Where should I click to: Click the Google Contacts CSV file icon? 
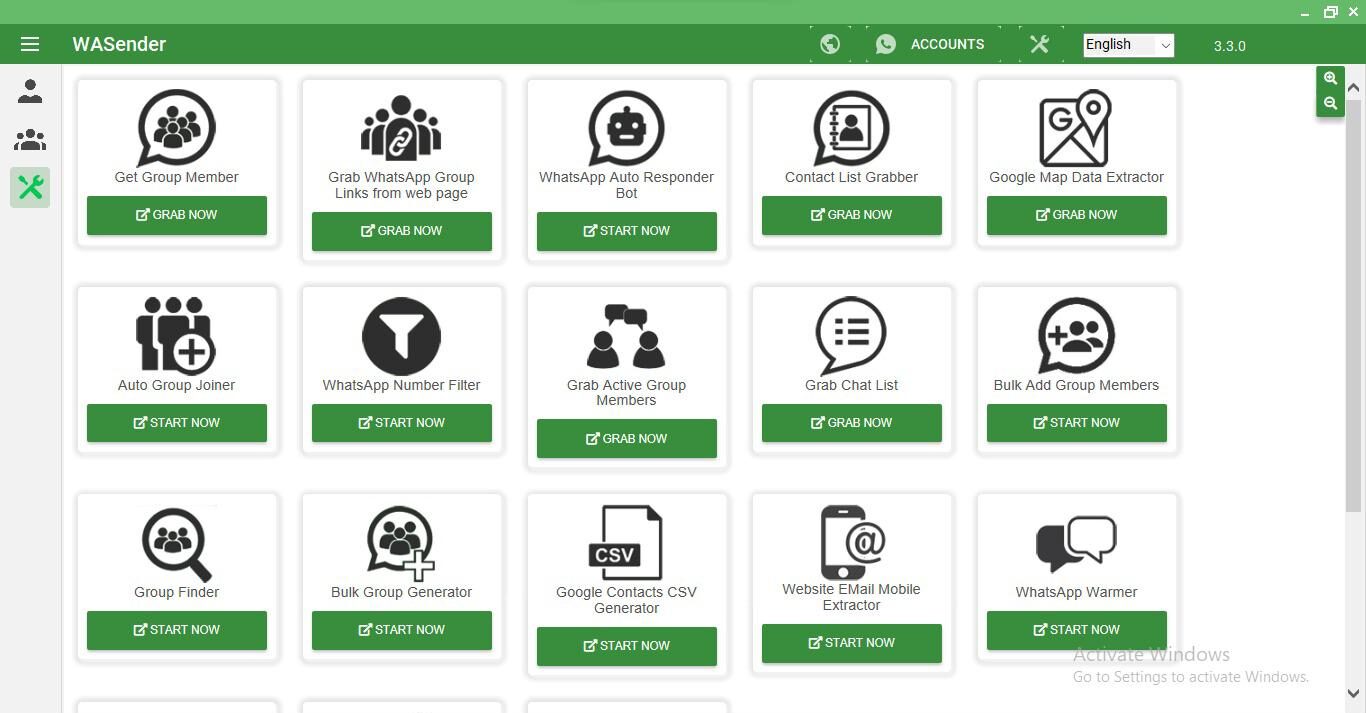tap(626, 542)
